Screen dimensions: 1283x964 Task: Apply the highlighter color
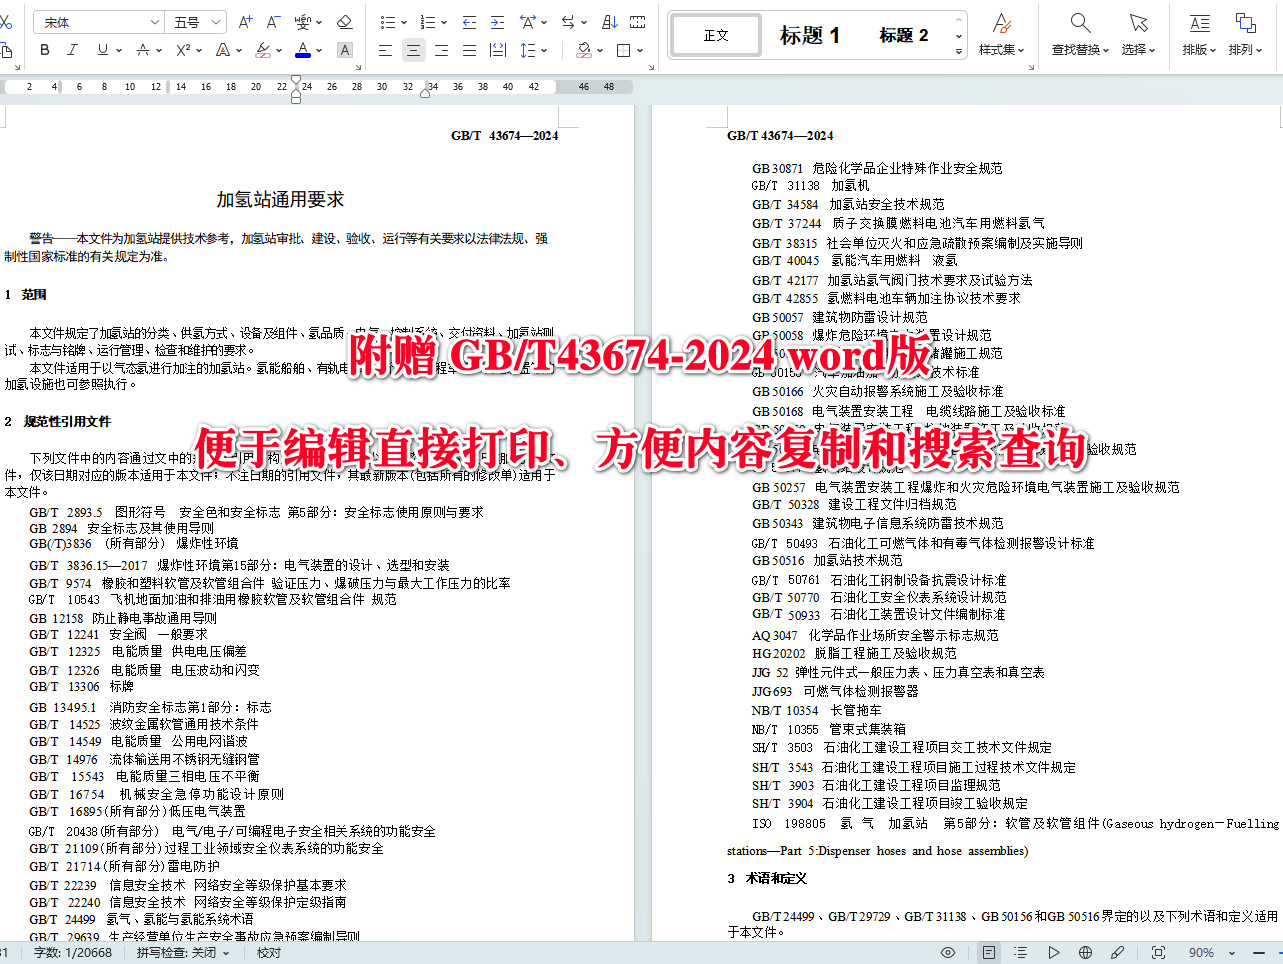[262, 50]
